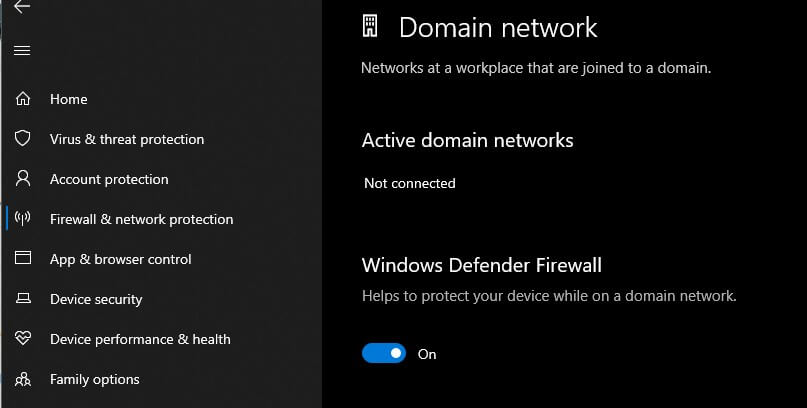Open Device performance & health page
This screenshot has height=408, width=807.
[140, 339]
